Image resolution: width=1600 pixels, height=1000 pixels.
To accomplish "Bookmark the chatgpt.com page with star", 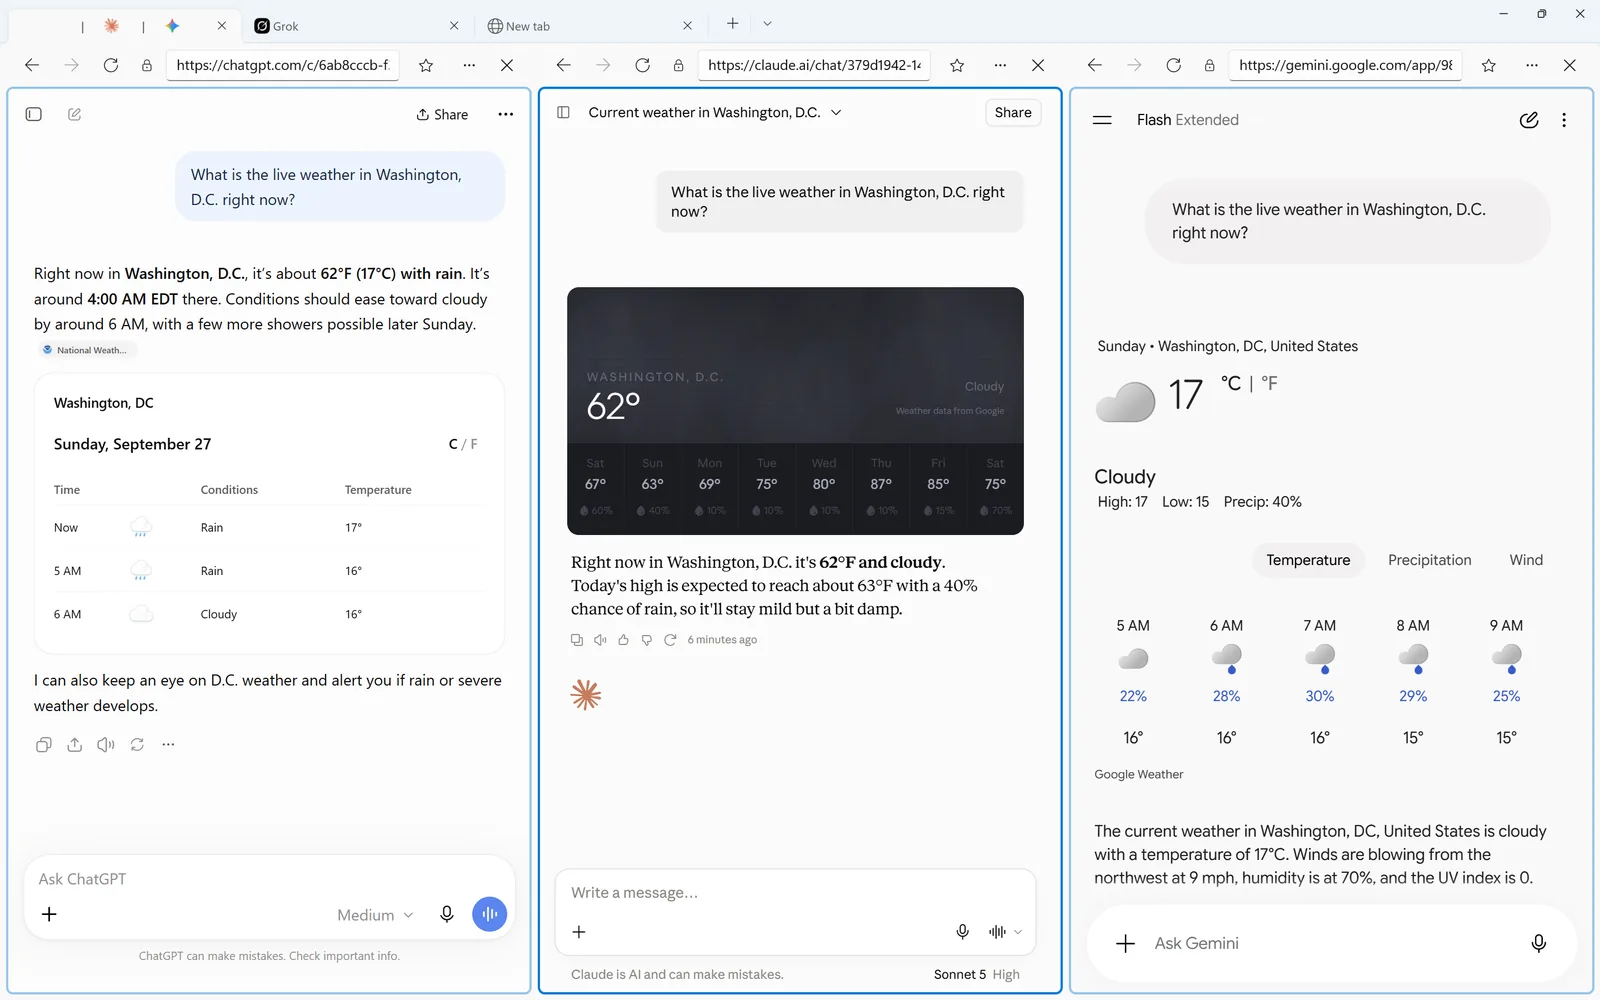I will [x=426, y=65].
